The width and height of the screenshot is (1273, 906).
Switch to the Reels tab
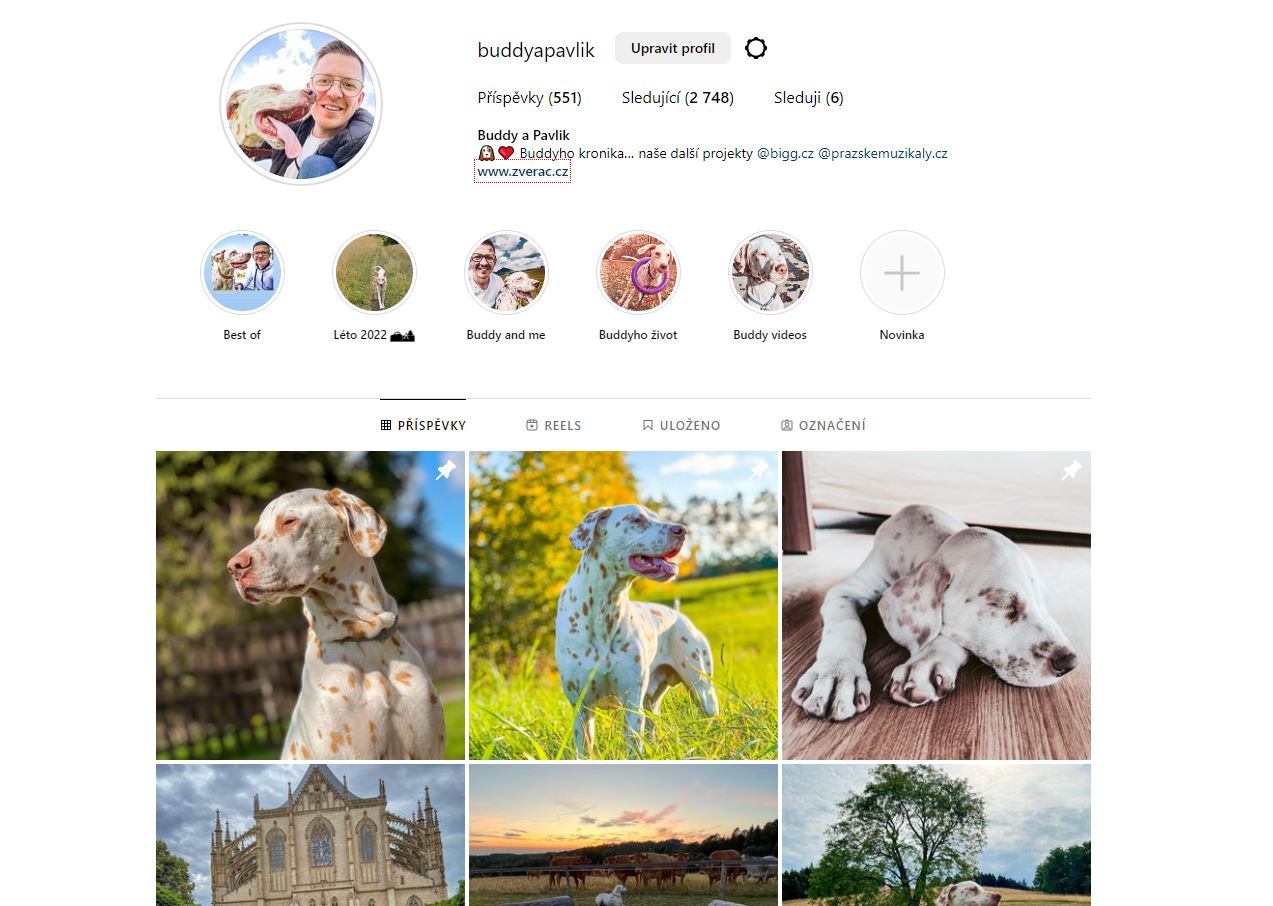pyautogui.click(x=553, y=425)
